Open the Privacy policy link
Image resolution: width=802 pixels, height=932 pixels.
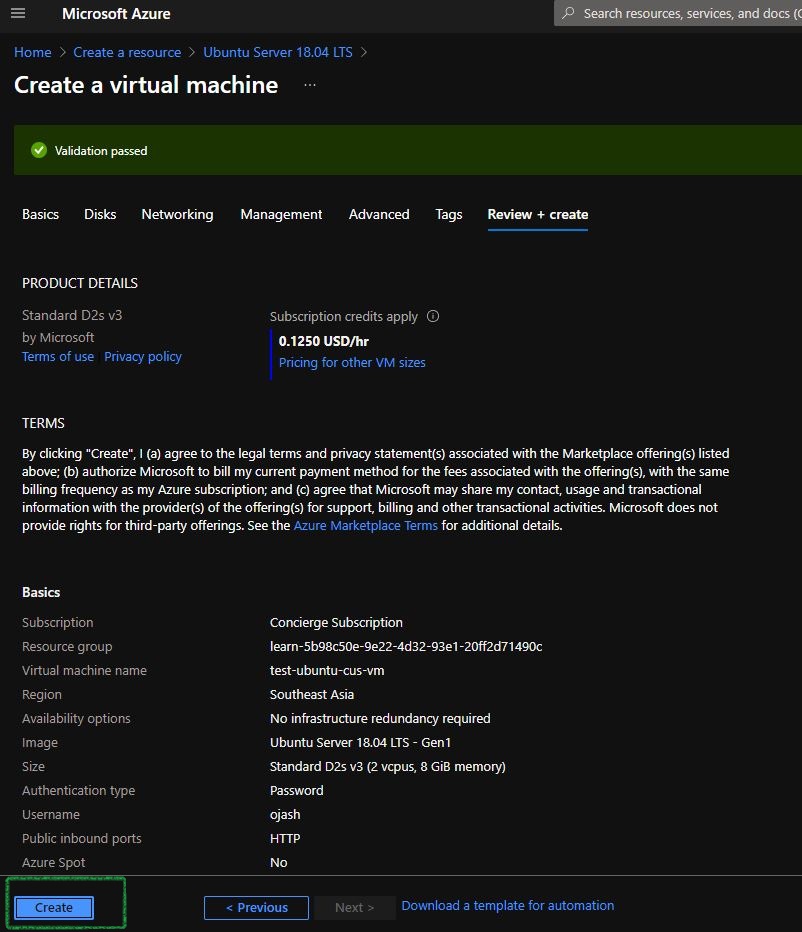(x=143, y=357)
